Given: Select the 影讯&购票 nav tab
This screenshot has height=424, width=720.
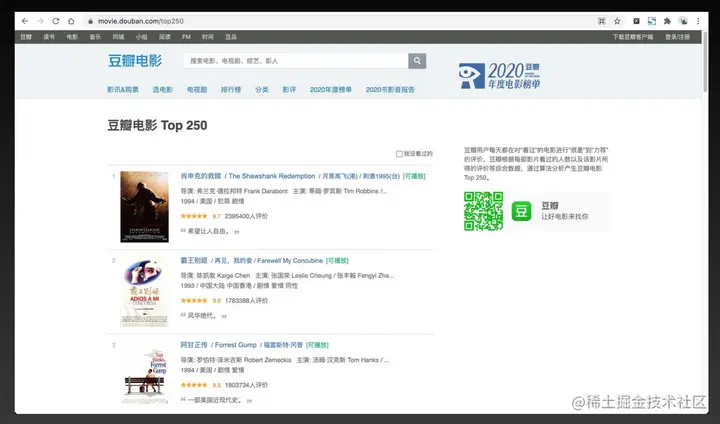Looking at the screenshot, I should point(123,90).
